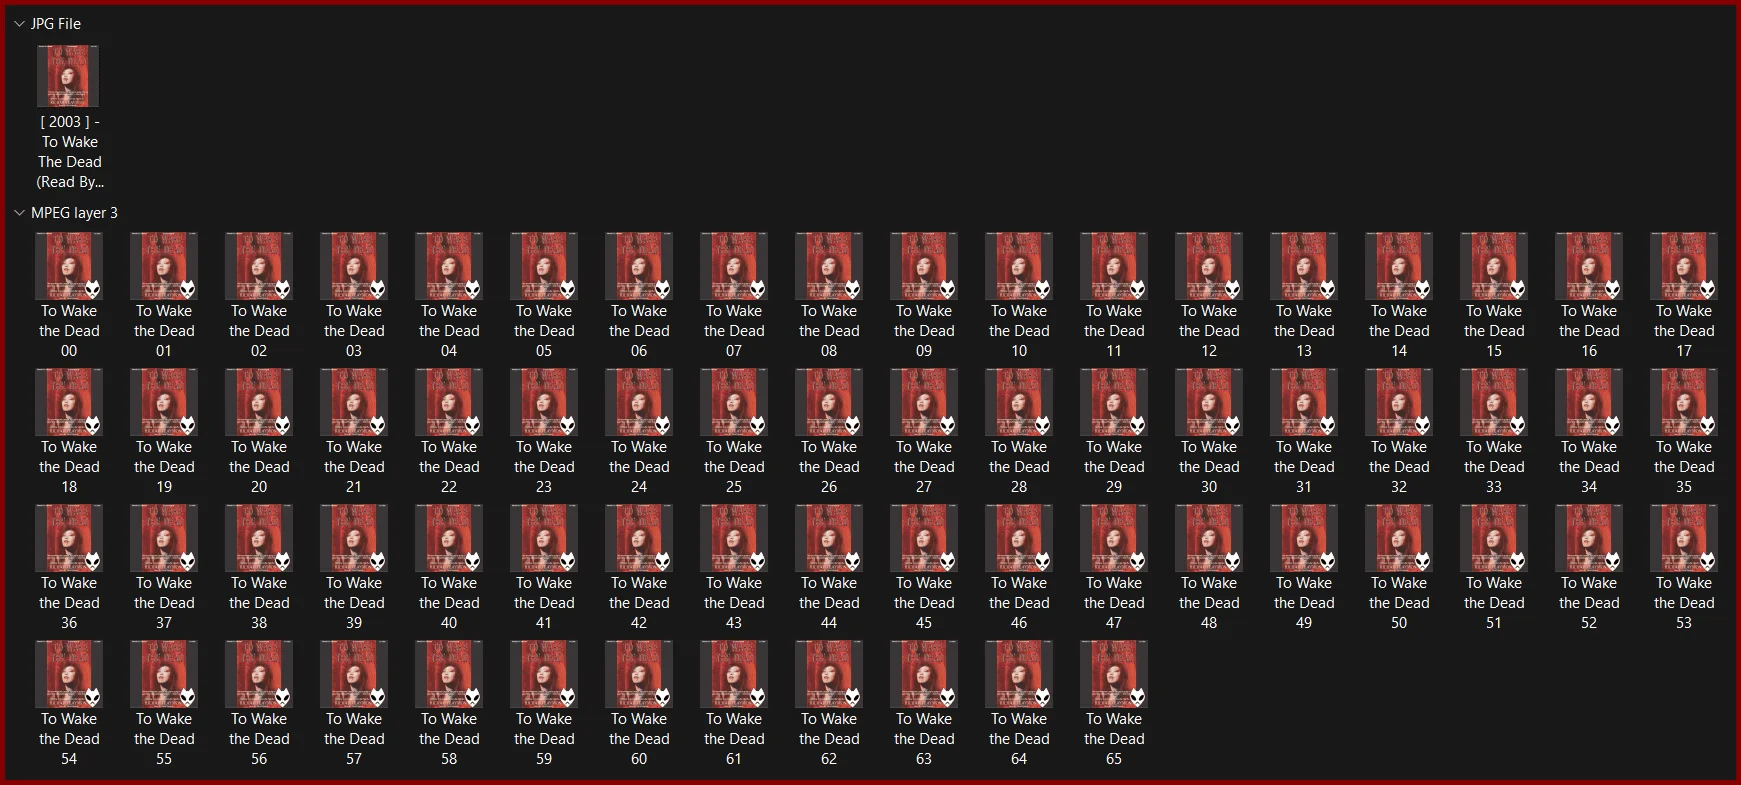Select the To Wake the Dead 58 file icon
Screen dimensions: 1741x785
coord(449,674)
